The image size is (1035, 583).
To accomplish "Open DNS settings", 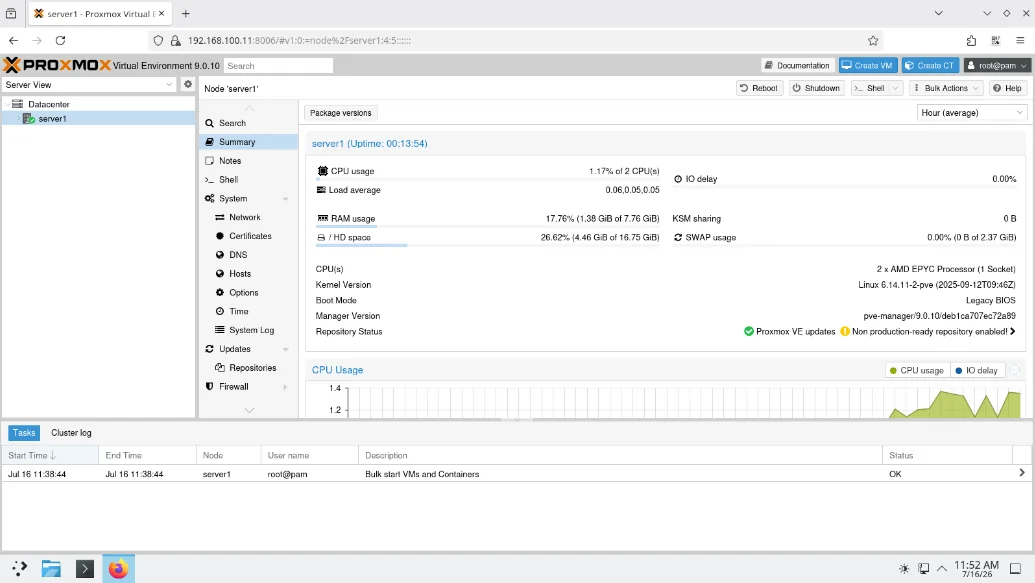I will click(x=248, y=255).
